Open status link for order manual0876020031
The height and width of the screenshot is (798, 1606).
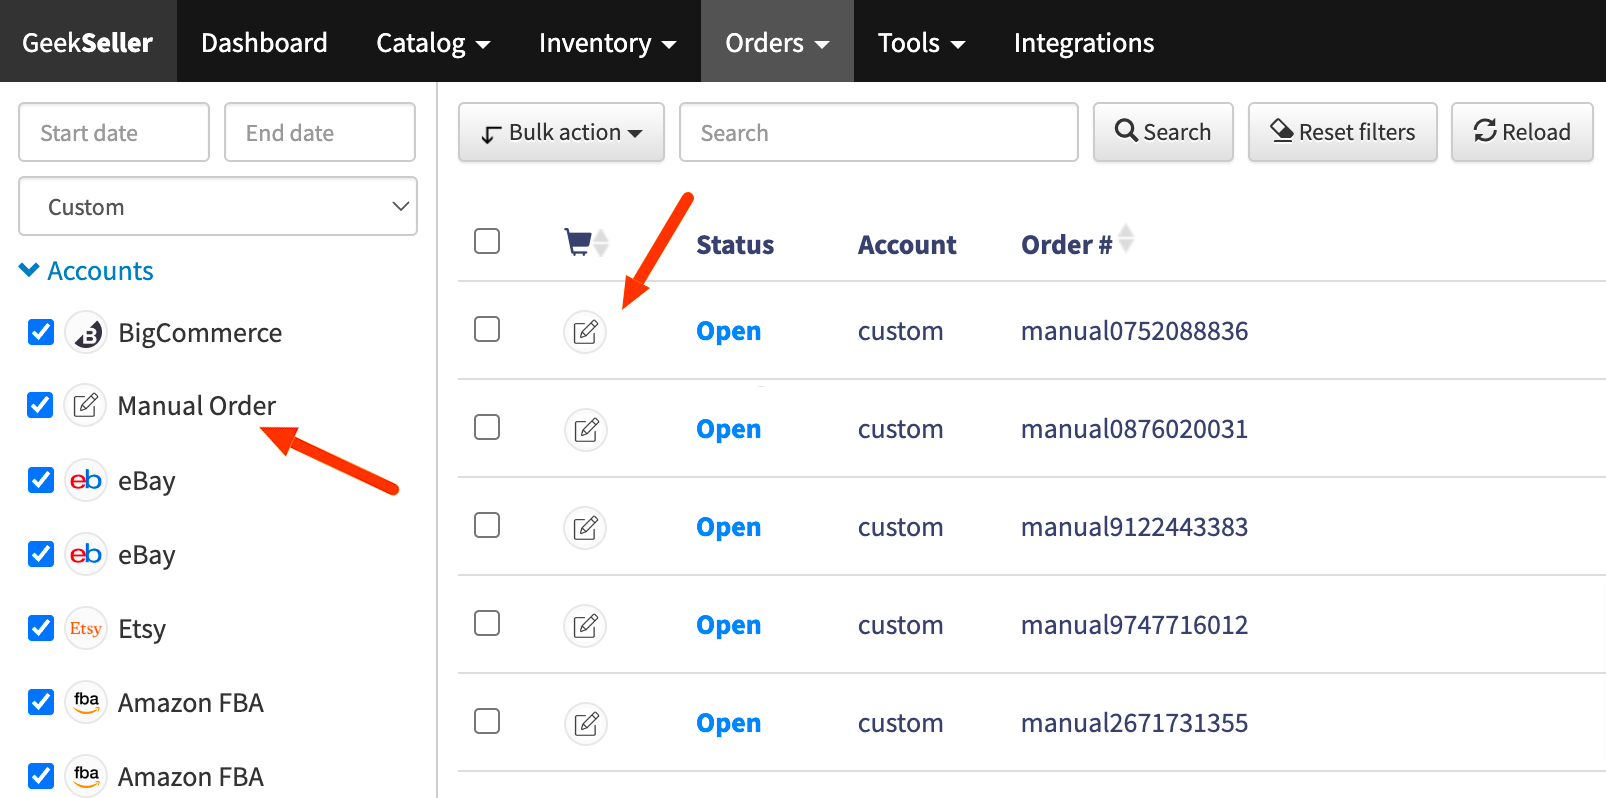pos(728,429)
